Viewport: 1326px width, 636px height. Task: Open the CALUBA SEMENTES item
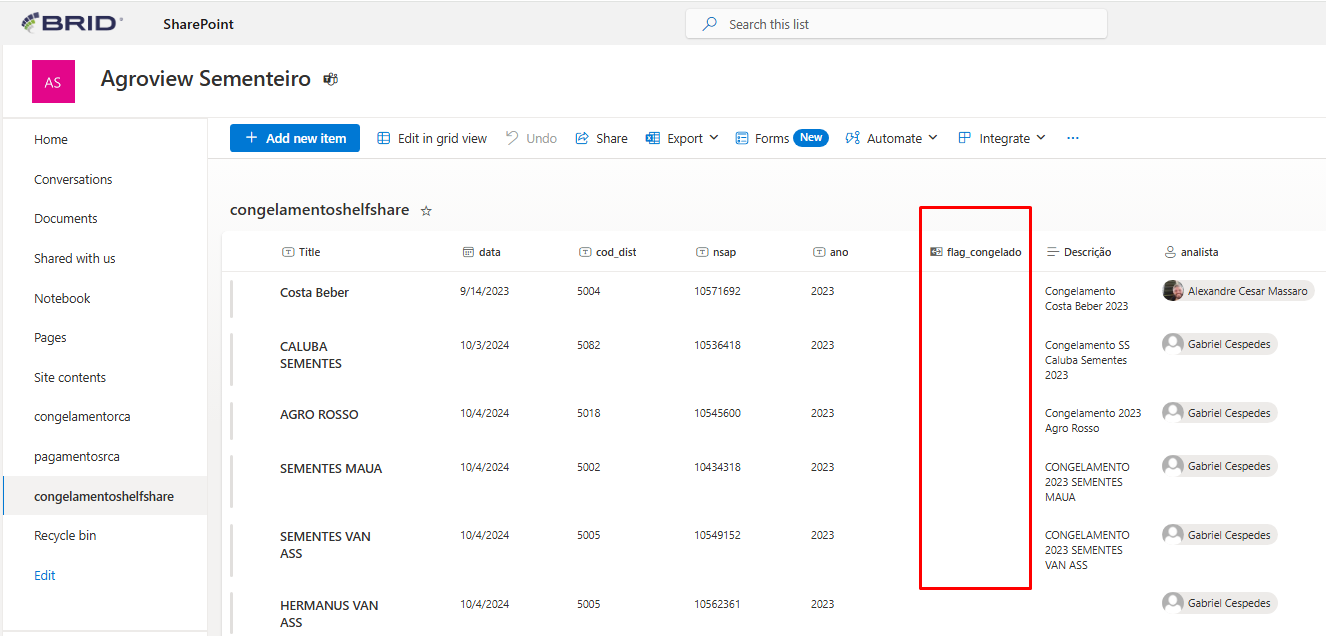[311, 355]
